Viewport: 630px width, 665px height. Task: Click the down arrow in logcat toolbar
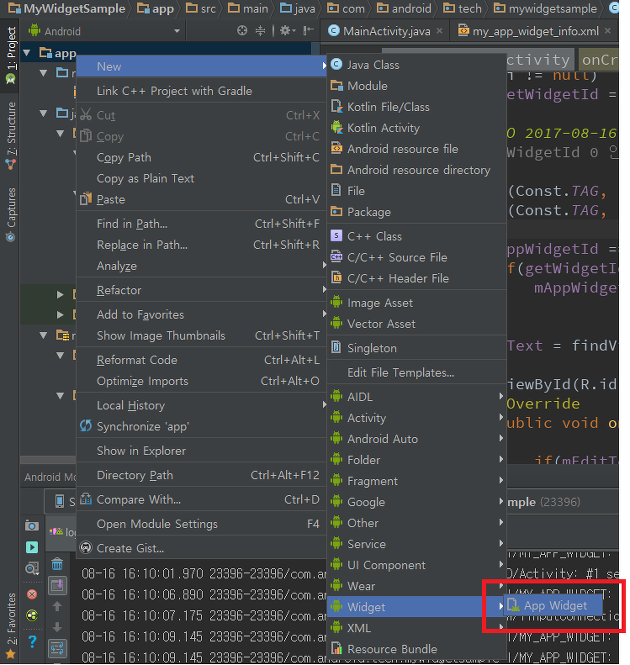click(x=57, y=627)
